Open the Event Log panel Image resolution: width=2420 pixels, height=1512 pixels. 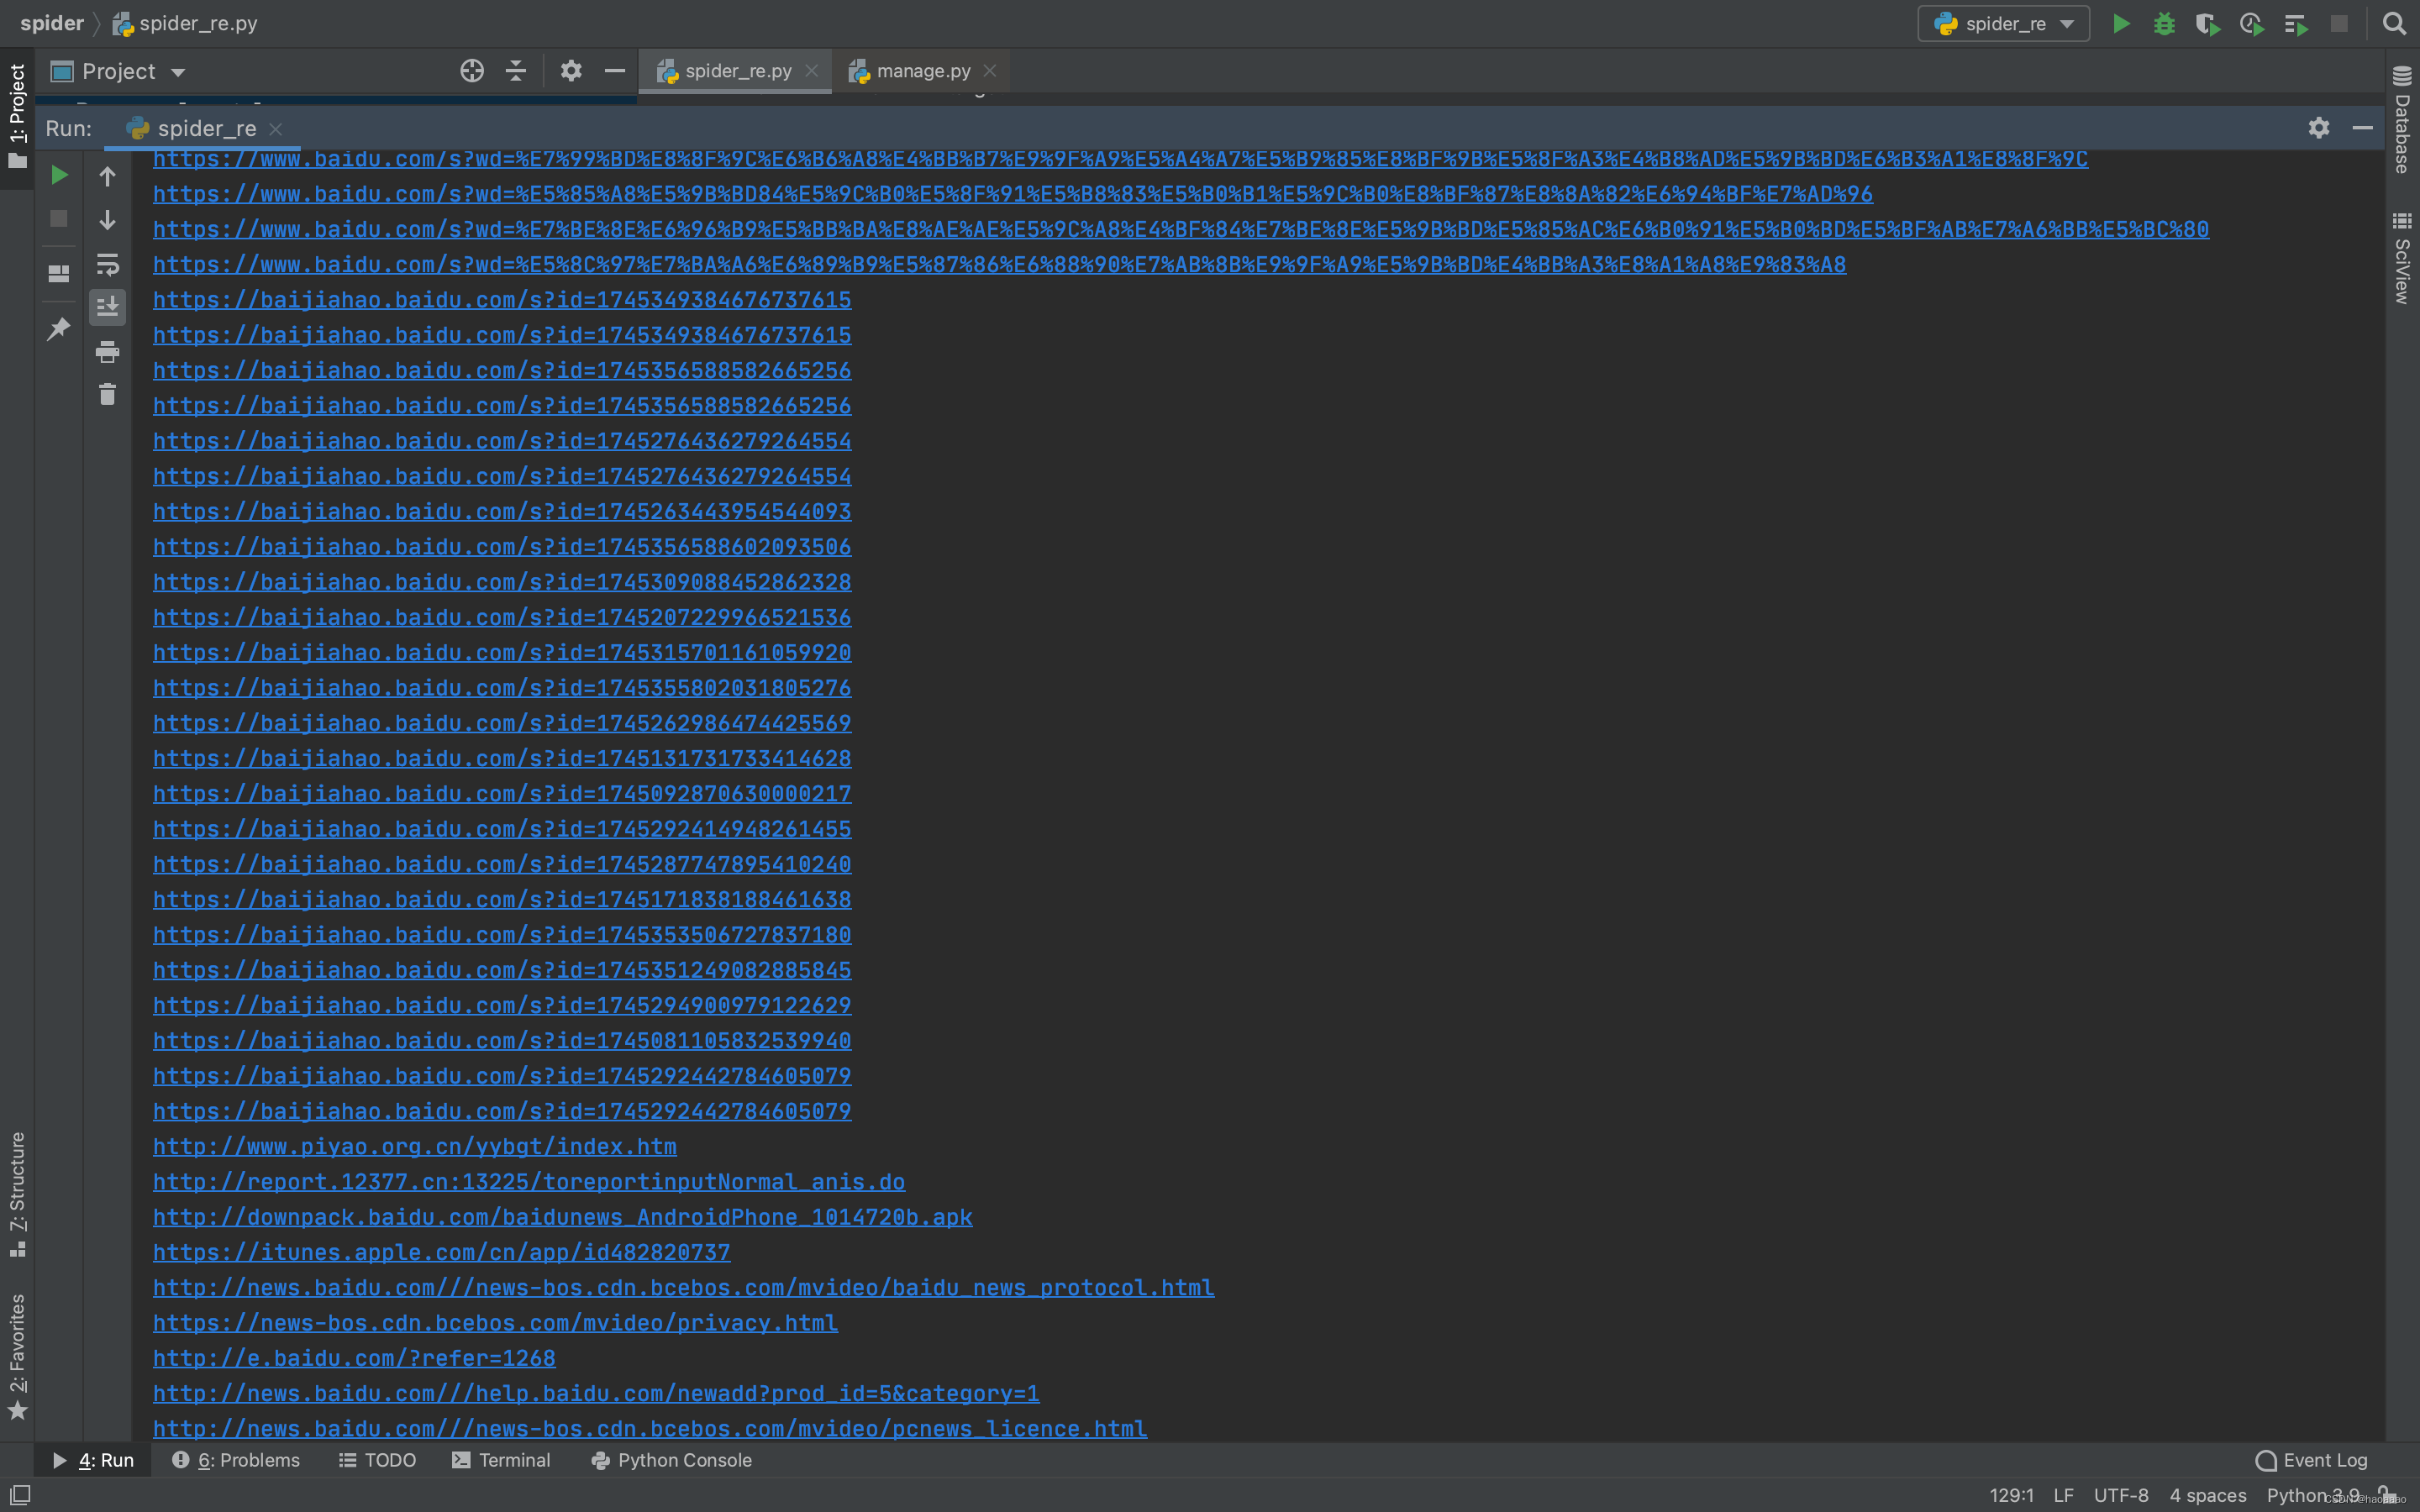click(2311, 1460)
